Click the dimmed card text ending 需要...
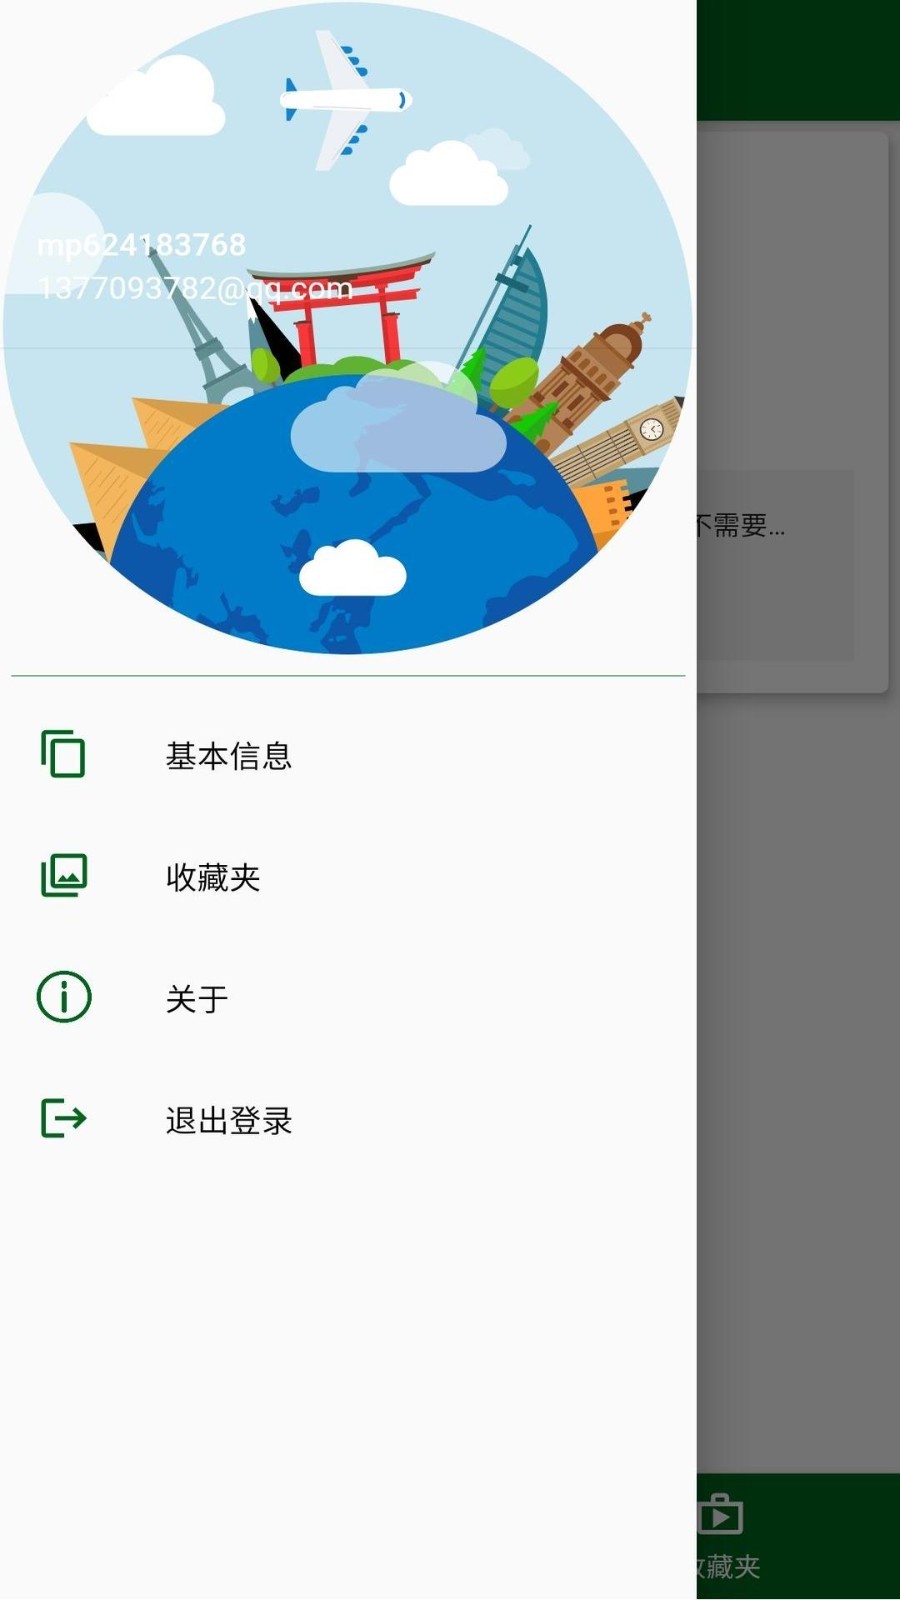Viewport: 900px width, 1600px height. coord(740,525)
